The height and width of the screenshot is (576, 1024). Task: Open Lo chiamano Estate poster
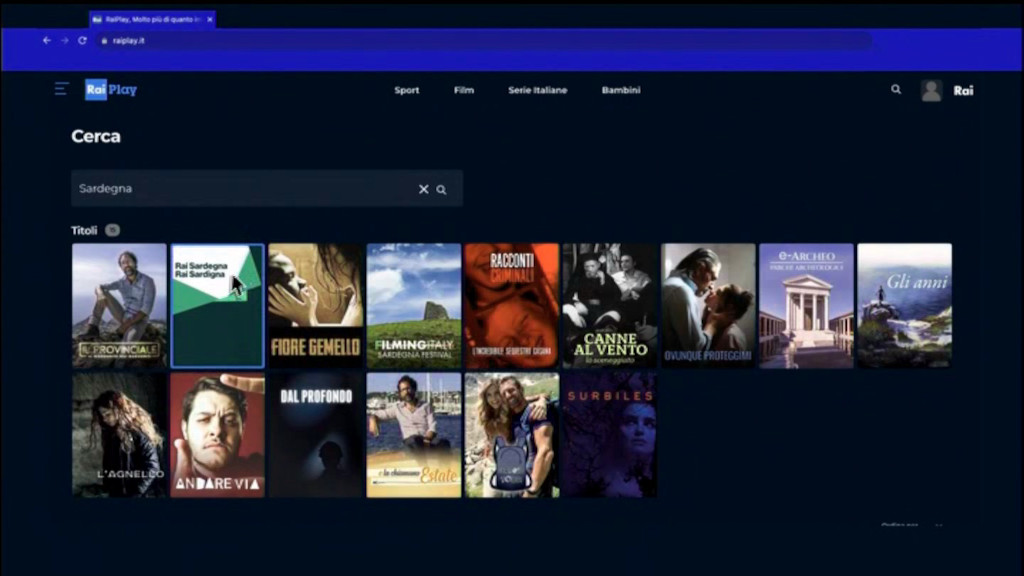click(x=414, y=435)
